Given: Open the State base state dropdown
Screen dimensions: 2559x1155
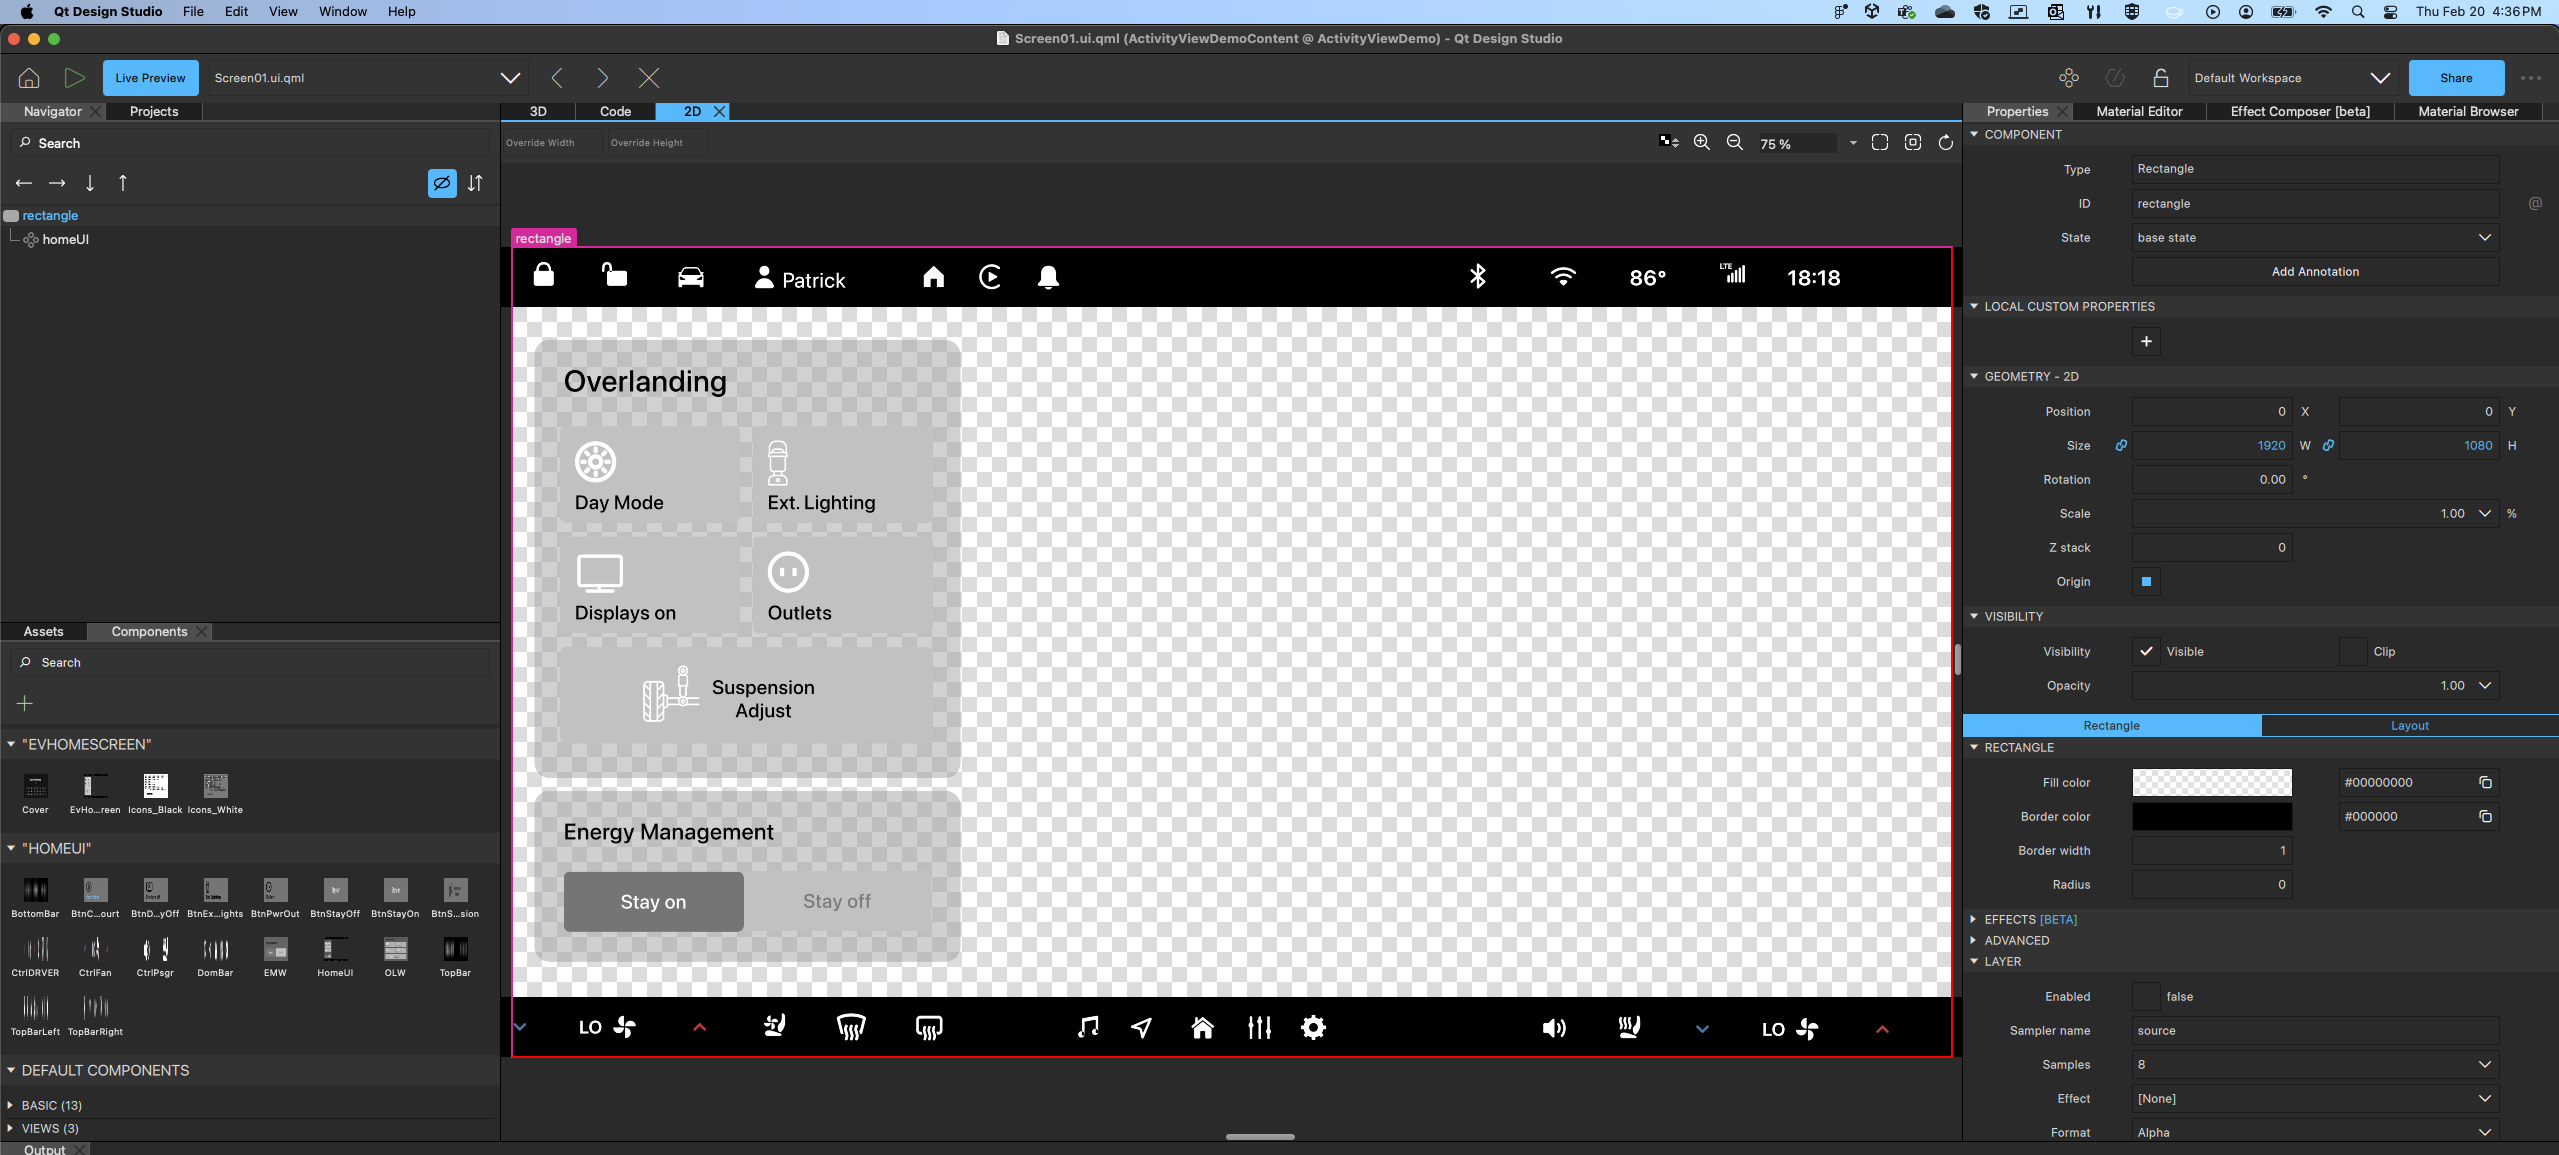Looking at the screenshot, I should pyautogui.click(x=2314, y=237).
